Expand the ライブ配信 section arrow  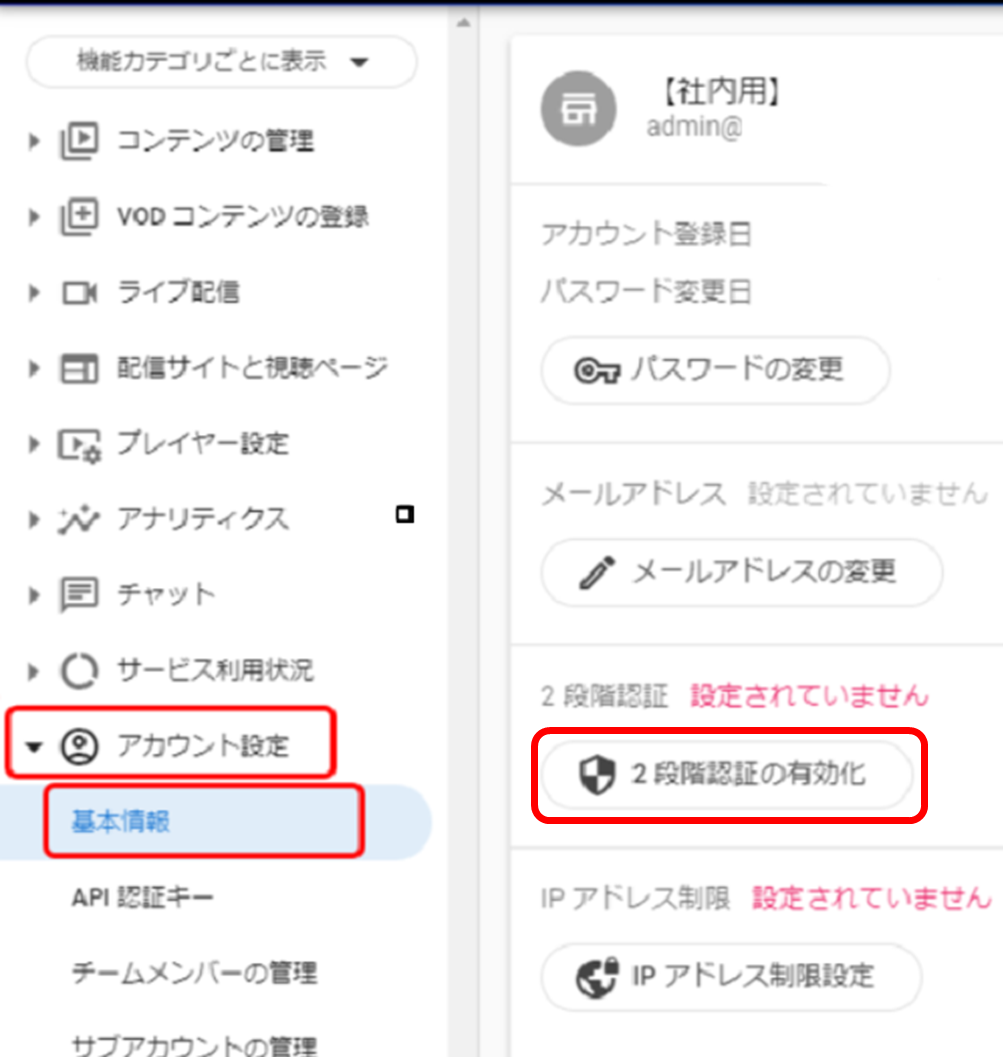point(36,293)
